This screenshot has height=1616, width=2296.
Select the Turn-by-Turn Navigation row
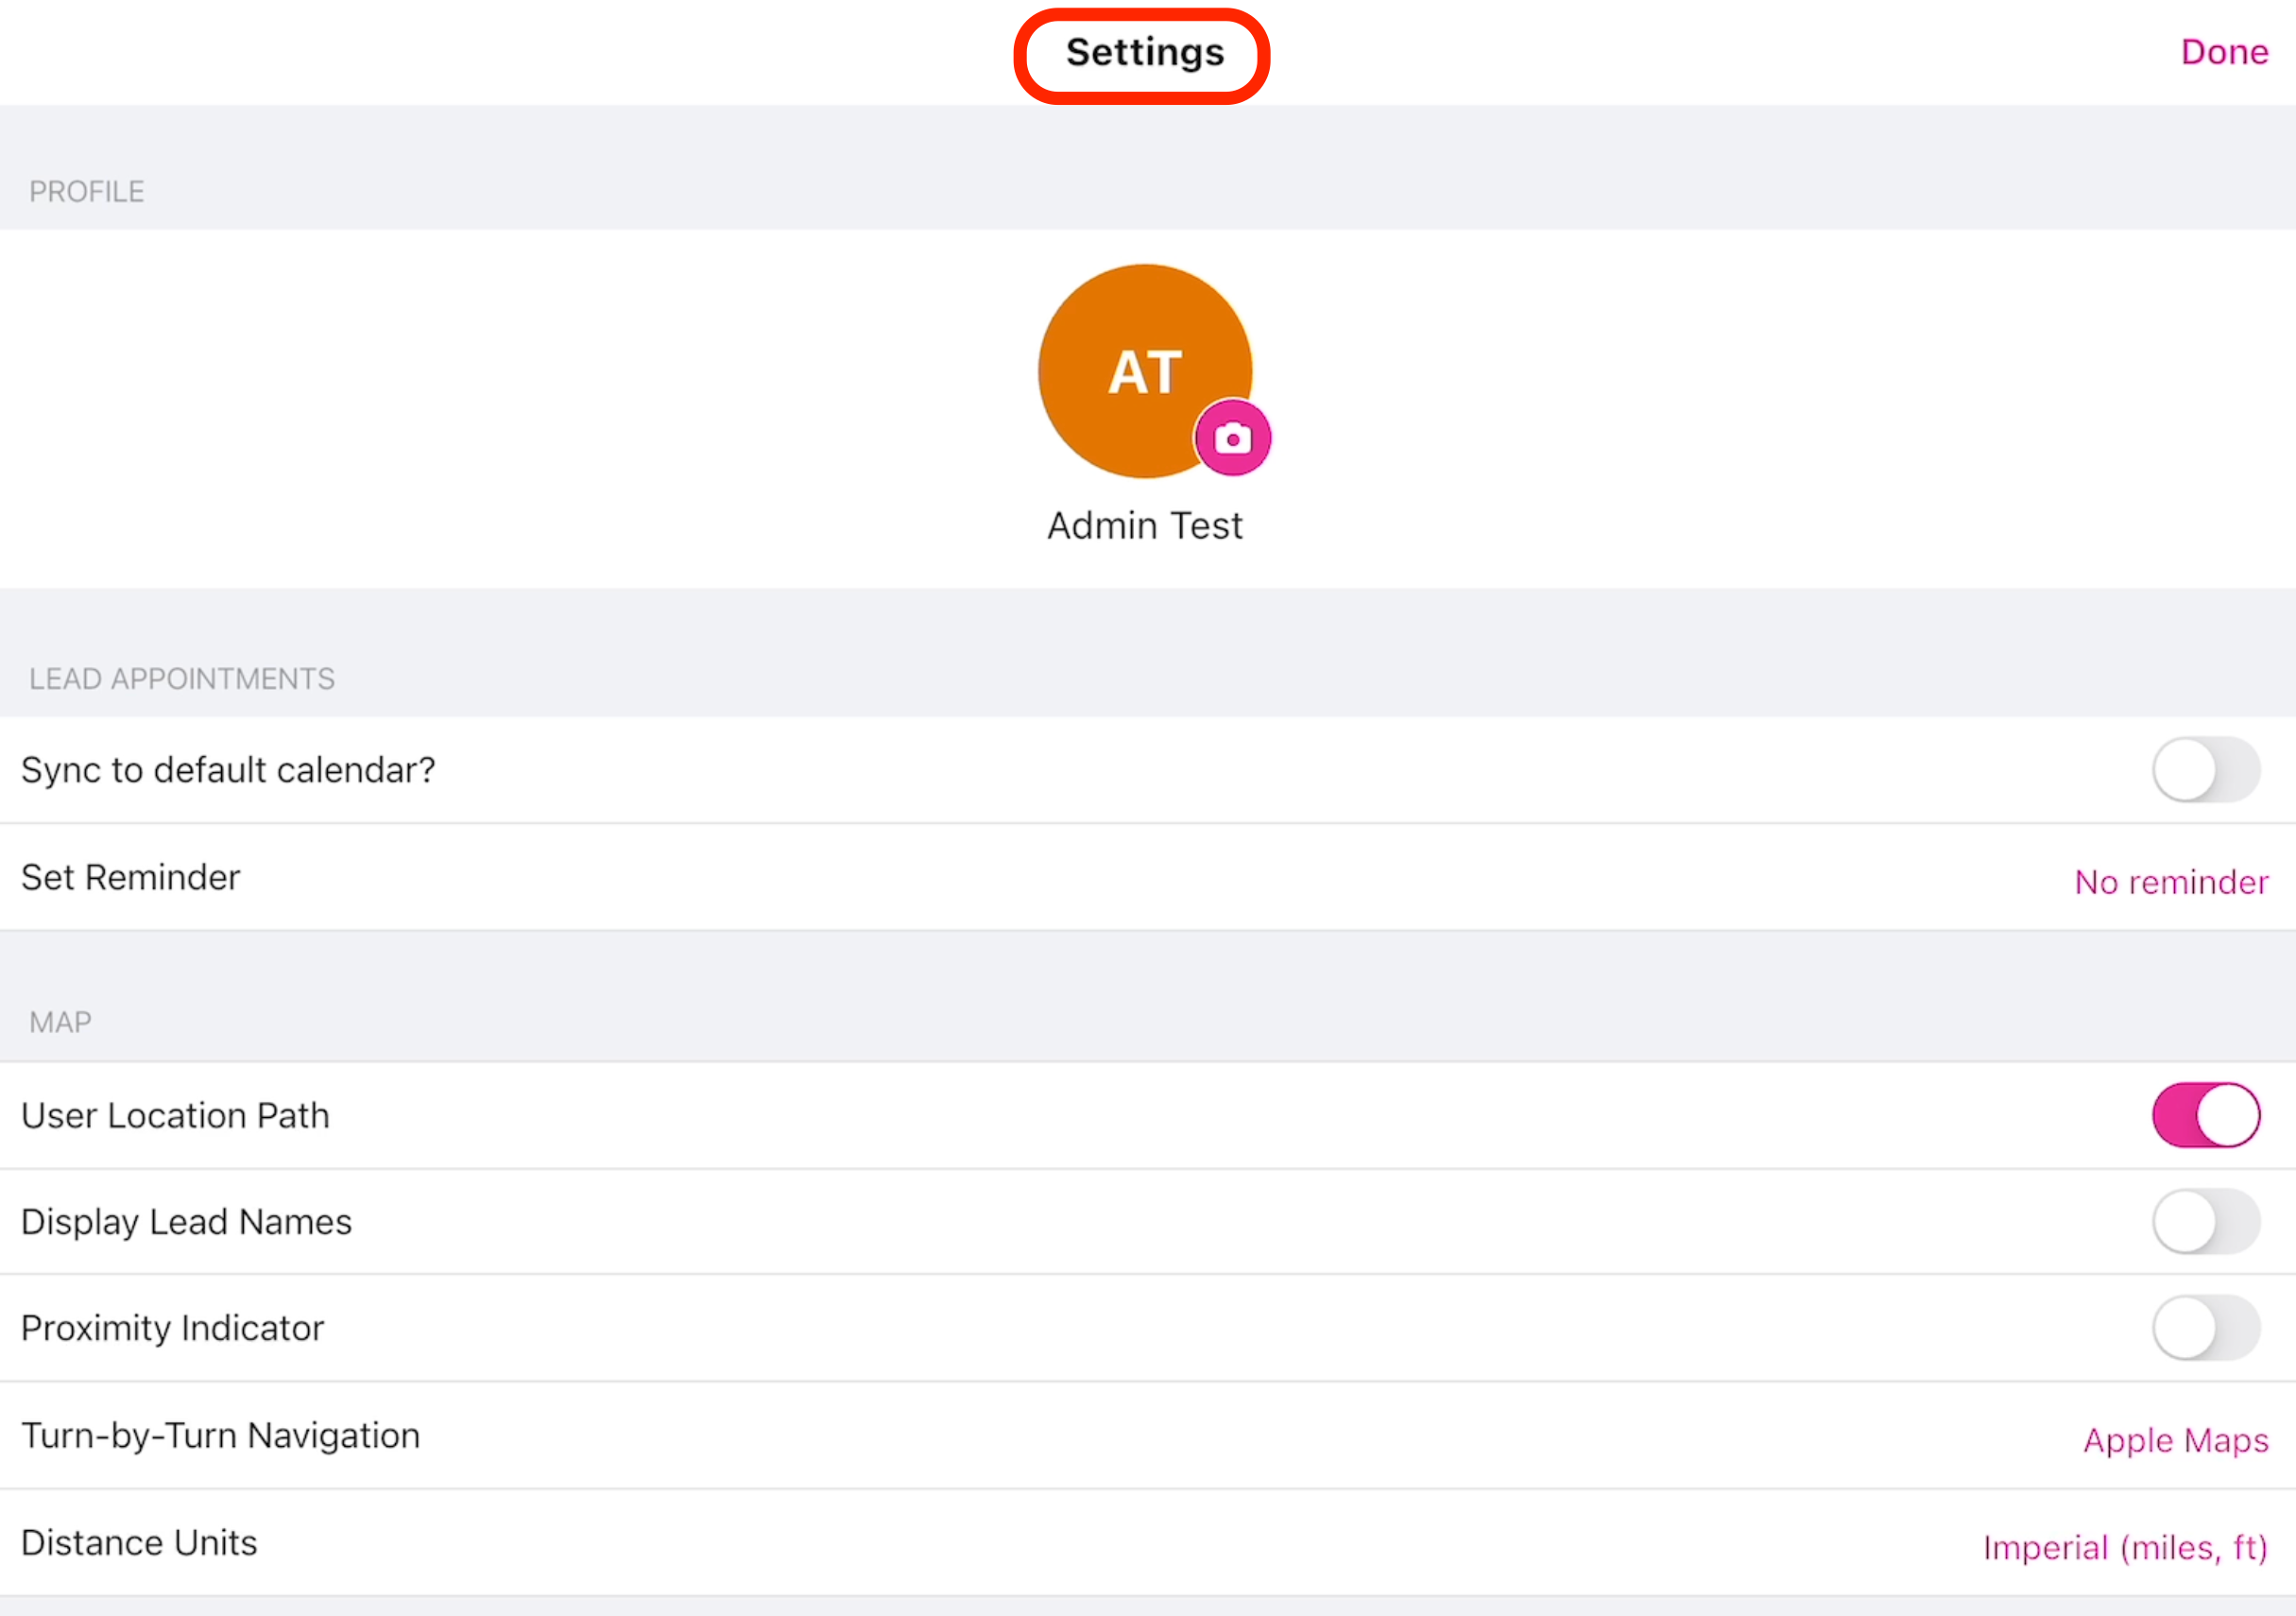tap(221, 1435)
